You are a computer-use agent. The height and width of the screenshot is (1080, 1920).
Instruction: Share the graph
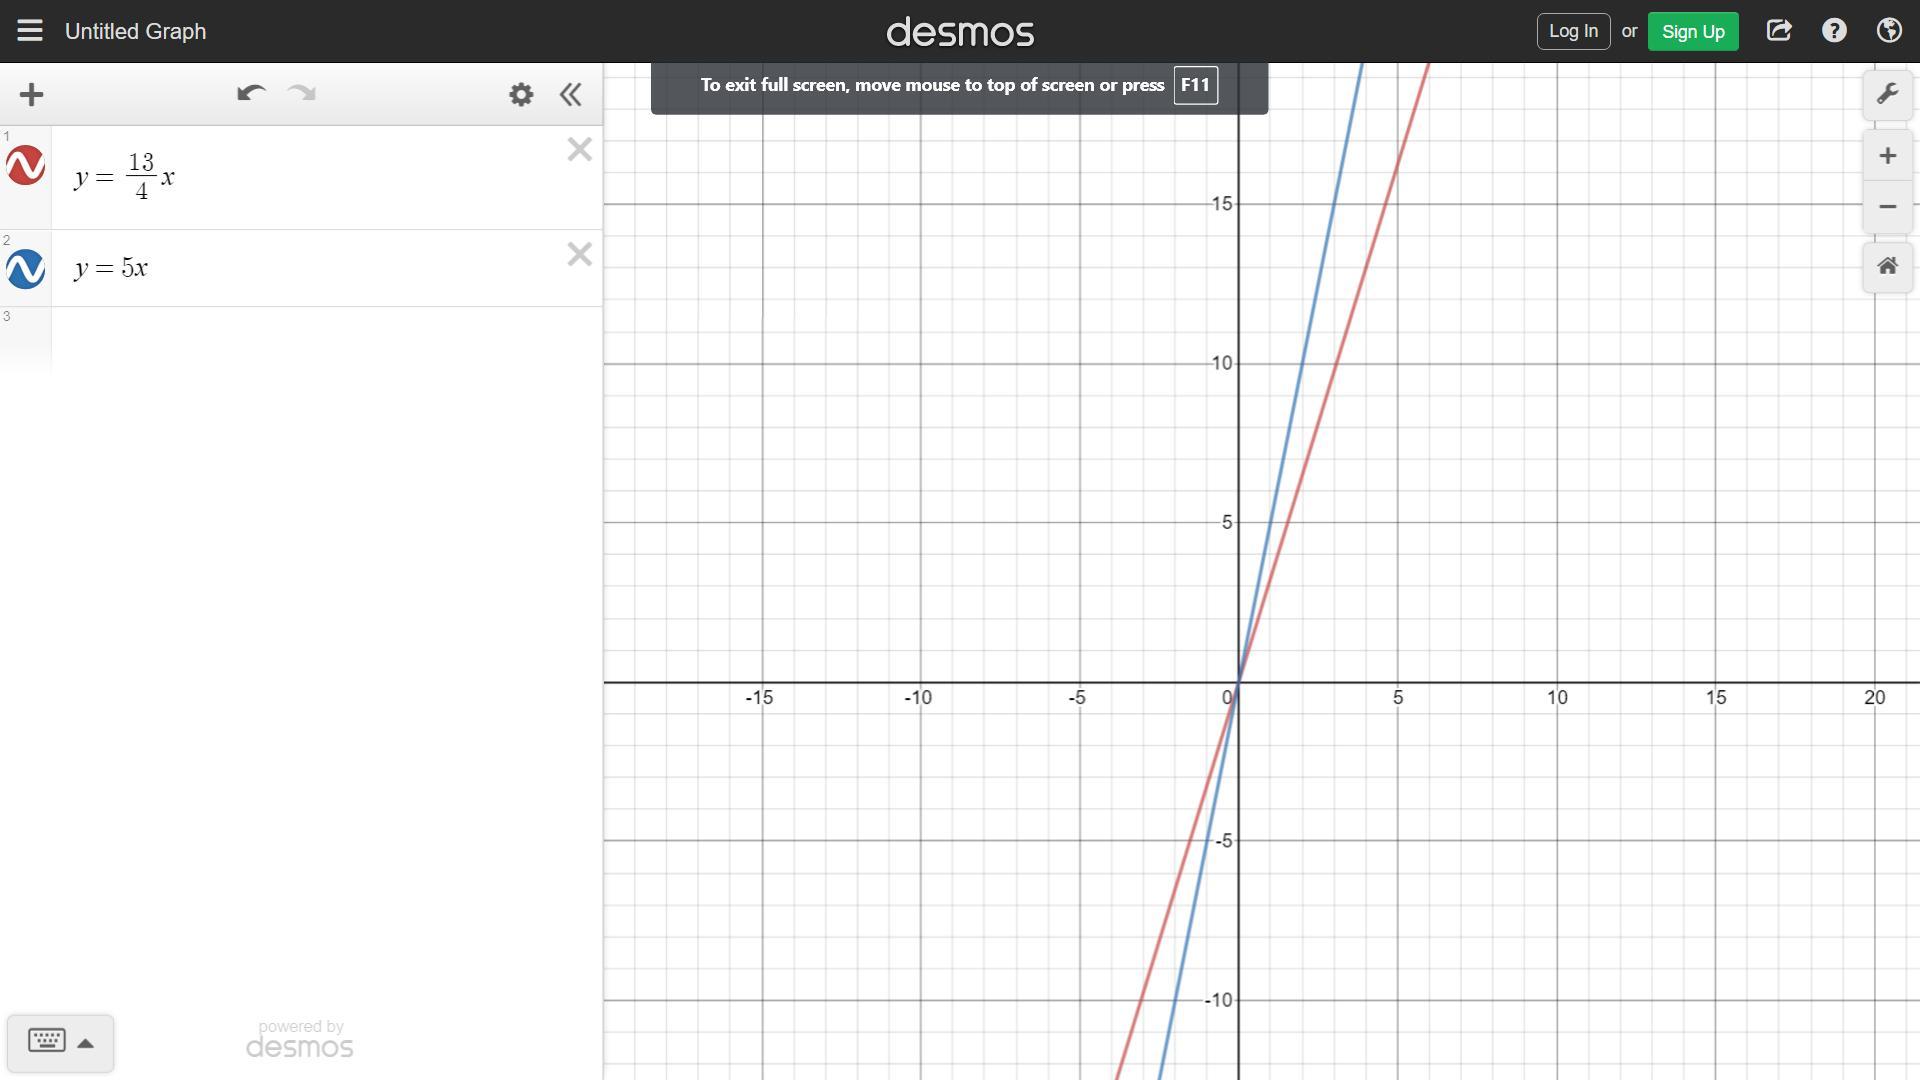[1778, 31]
